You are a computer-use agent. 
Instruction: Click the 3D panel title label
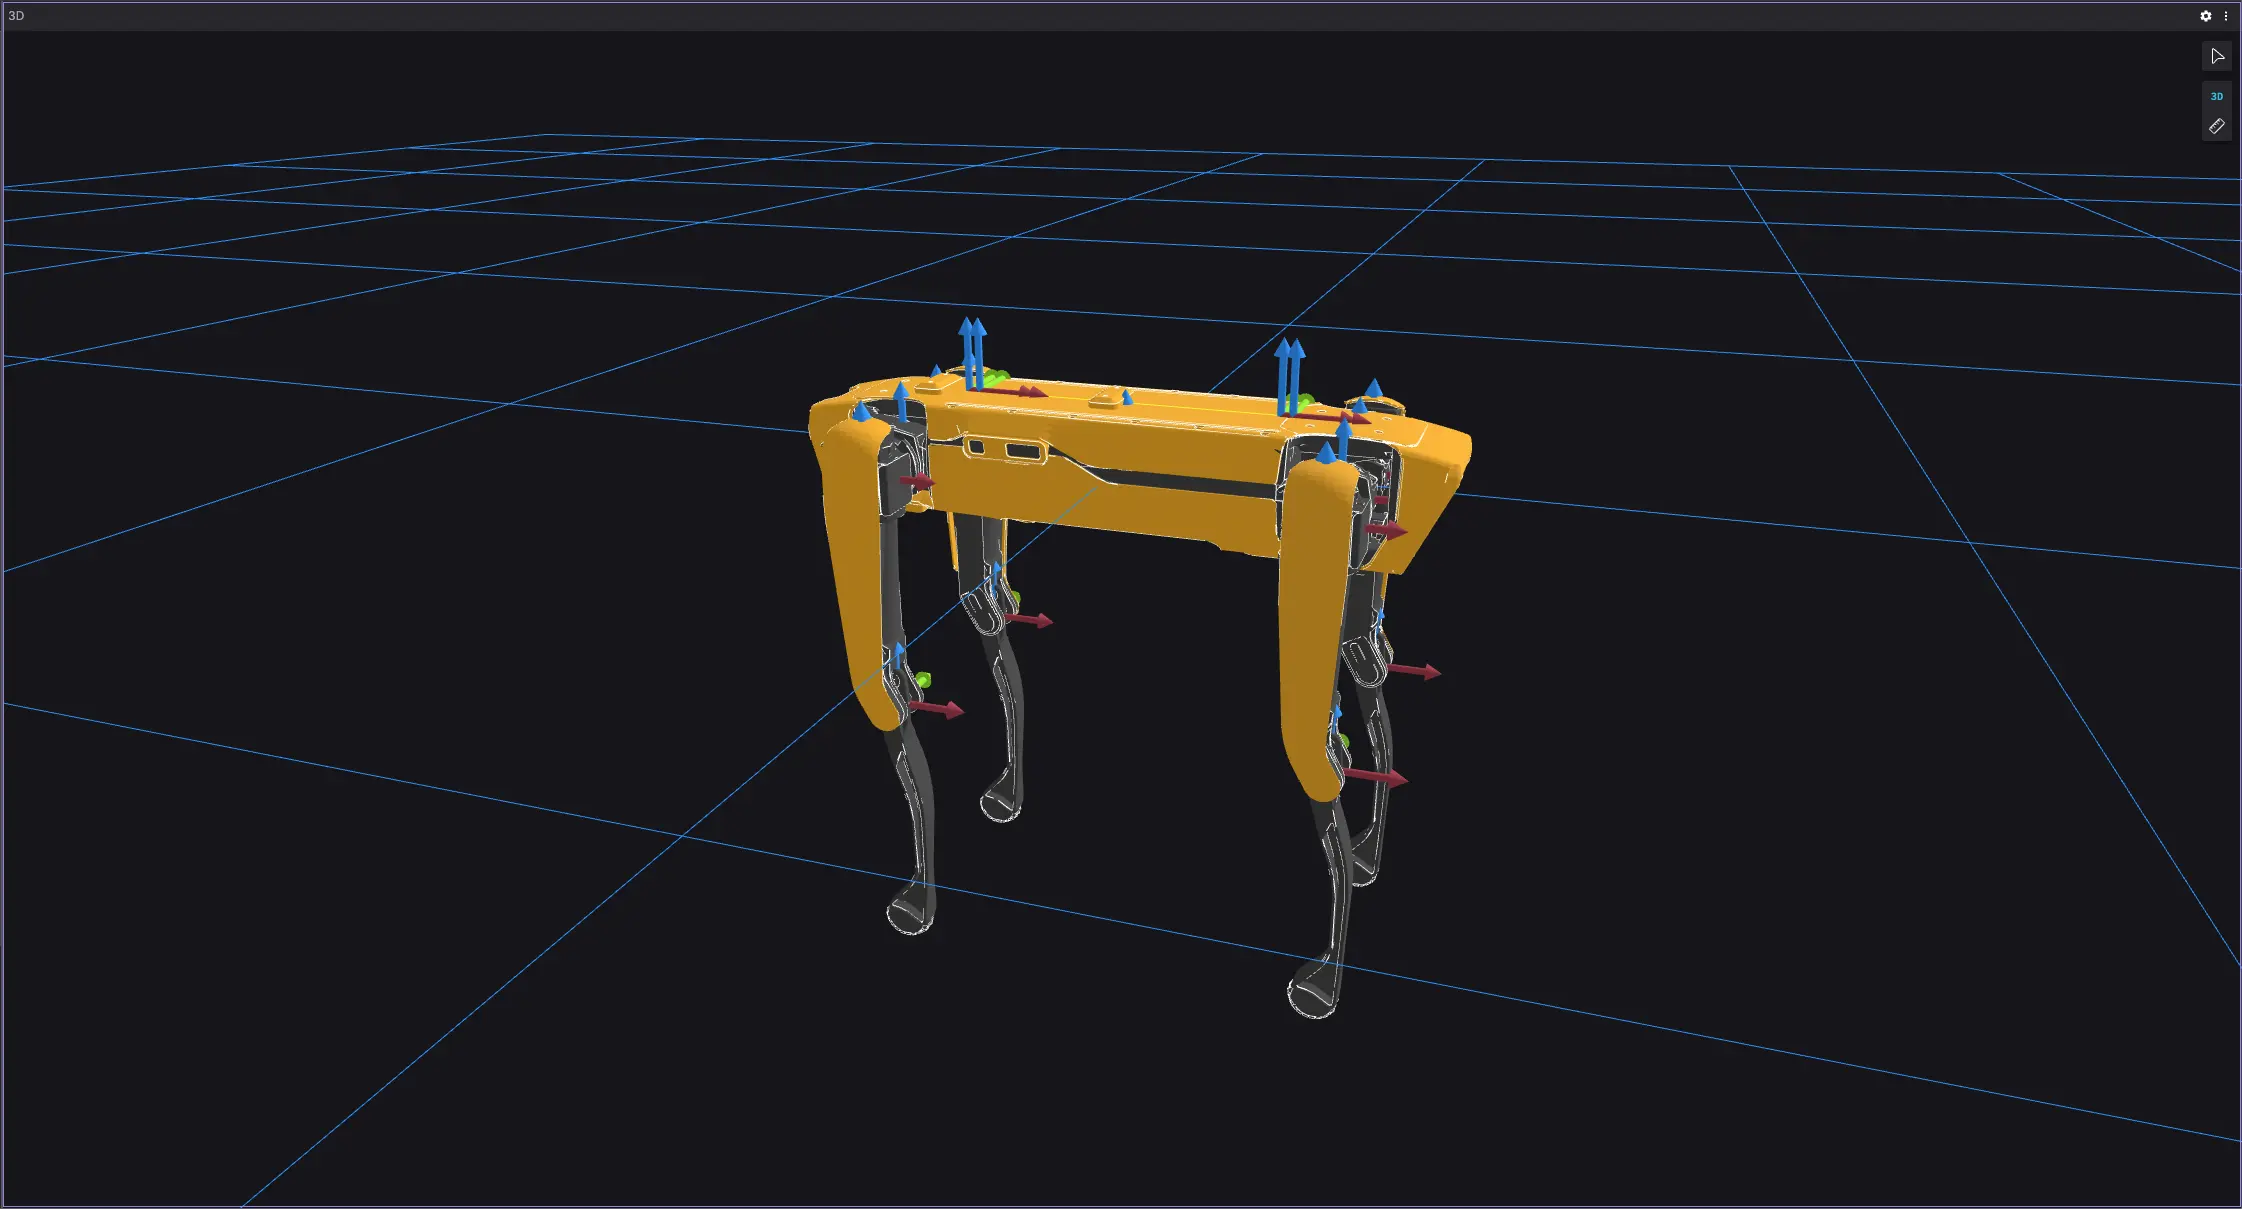[14, 15]
